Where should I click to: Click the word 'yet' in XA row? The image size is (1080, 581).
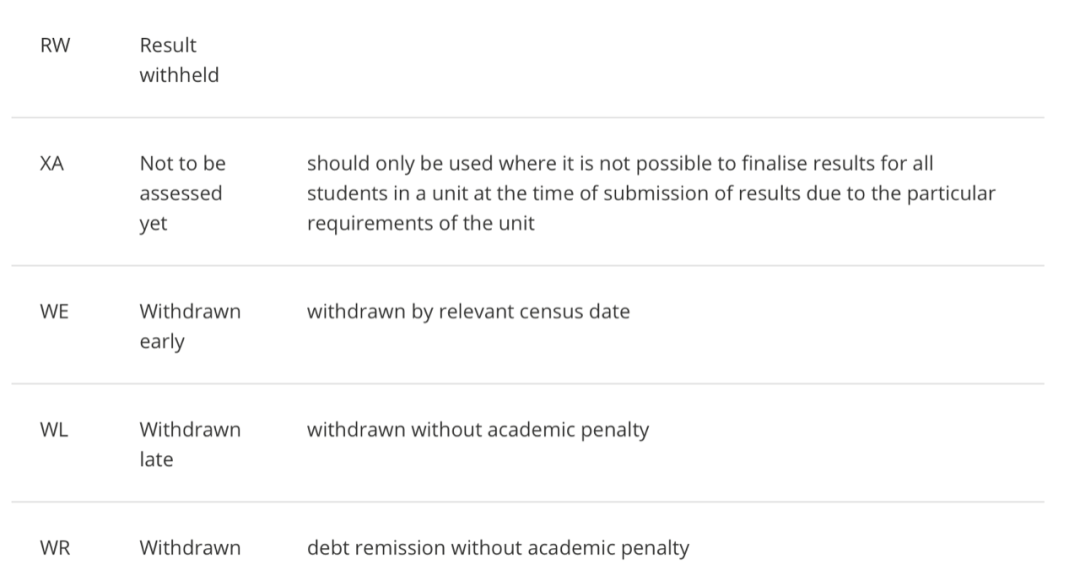click(x=153, y=224)
